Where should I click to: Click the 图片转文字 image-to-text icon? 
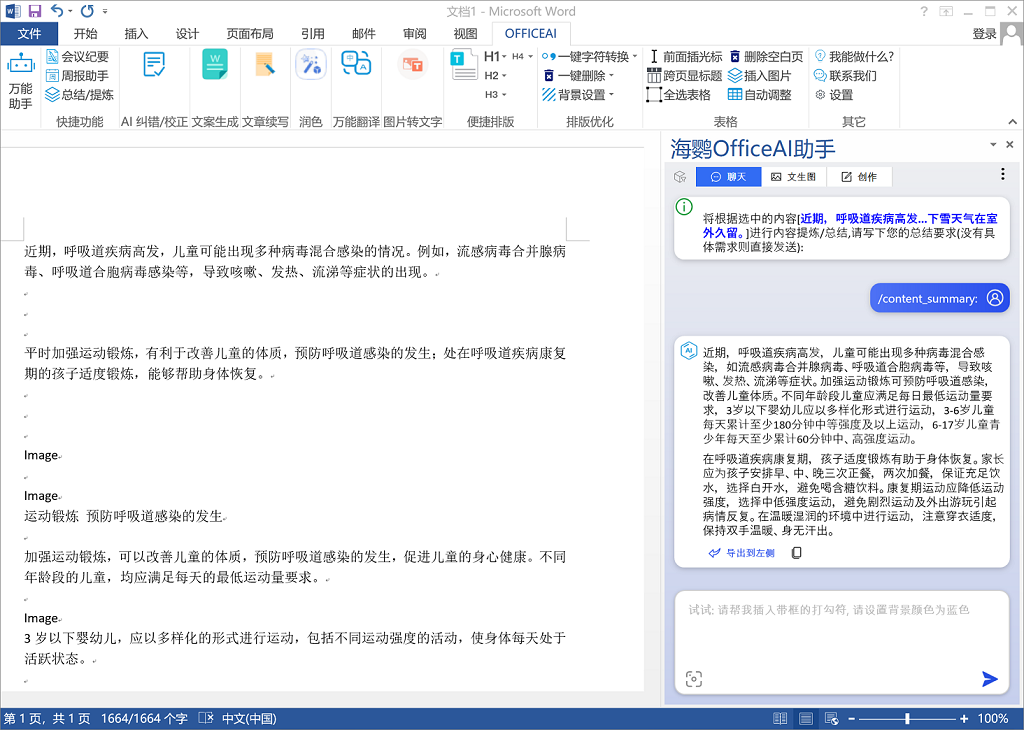tap(413, 65)
